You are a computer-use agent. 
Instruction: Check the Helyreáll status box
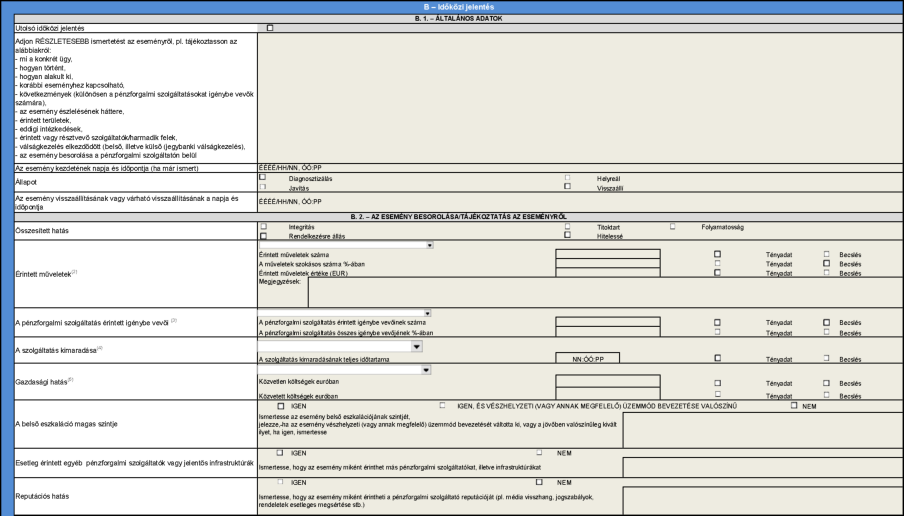point(567,178)
